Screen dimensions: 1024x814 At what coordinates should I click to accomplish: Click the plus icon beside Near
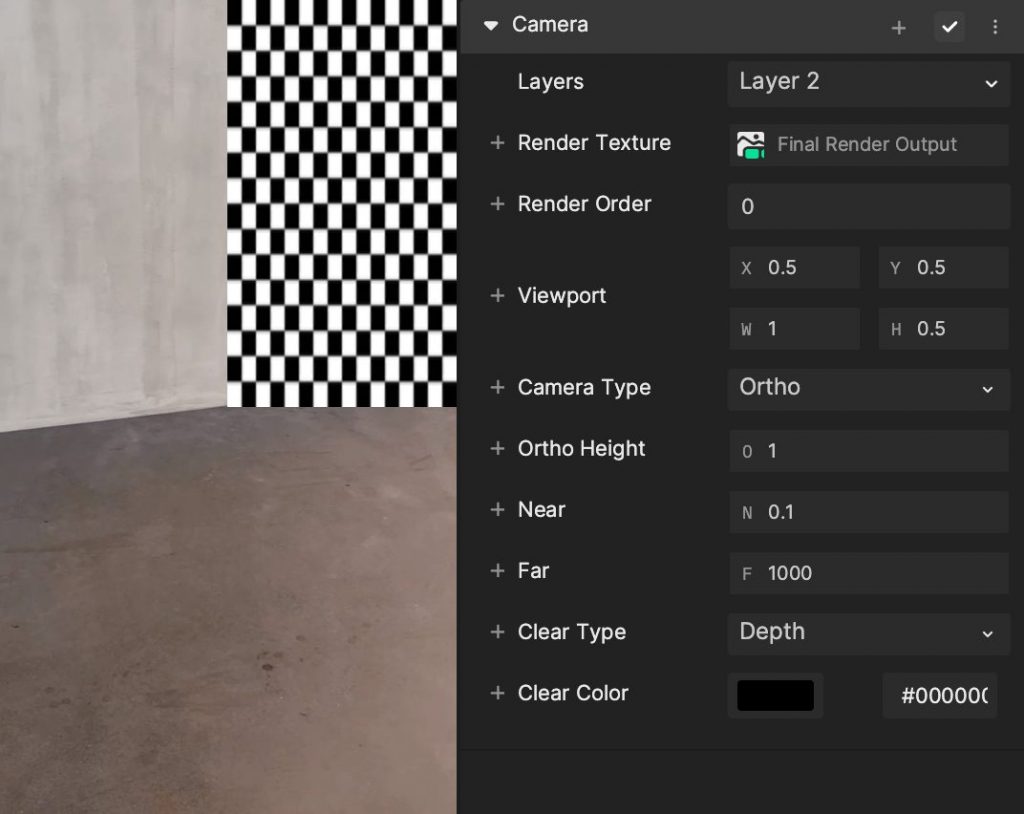click(x=498, y=510)
